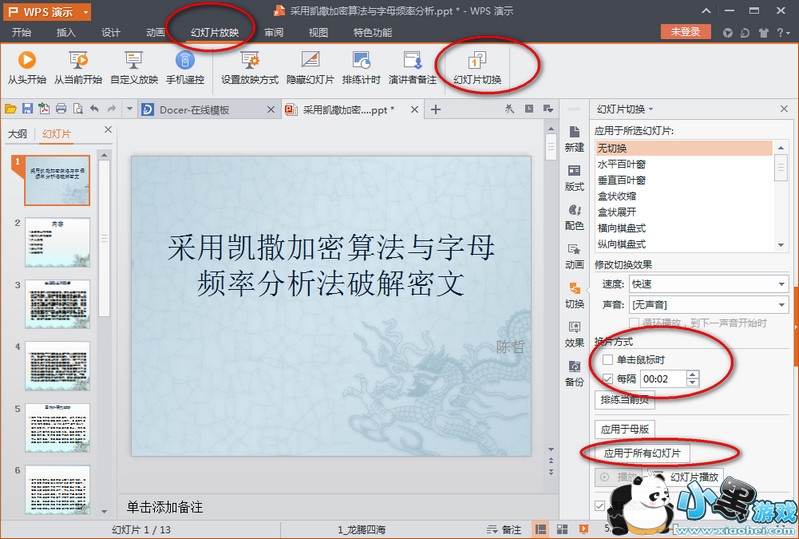Screen dimensions: 799x539
Task: Decrease the 每隔 time with down spinner
Action: pos(692,383)
